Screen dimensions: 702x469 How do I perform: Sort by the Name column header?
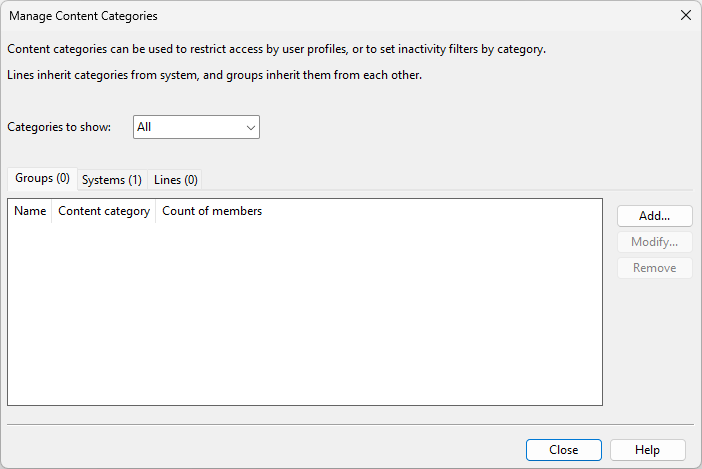click(x=30, y=211)
